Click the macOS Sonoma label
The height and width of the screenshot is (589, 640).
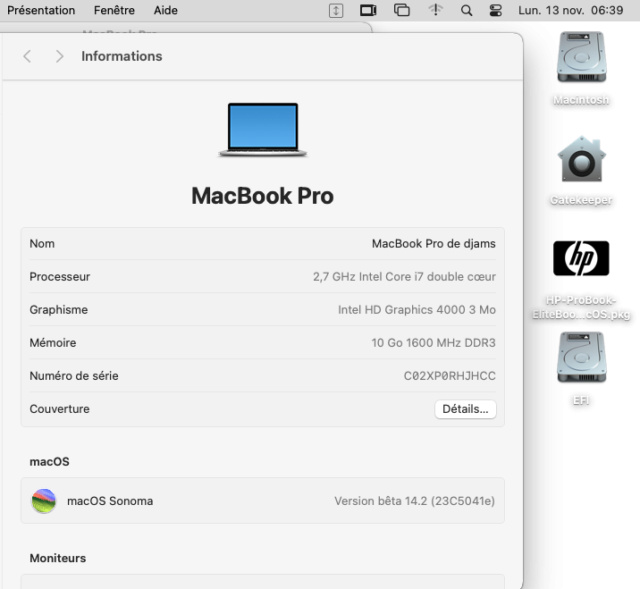(110, 501)
